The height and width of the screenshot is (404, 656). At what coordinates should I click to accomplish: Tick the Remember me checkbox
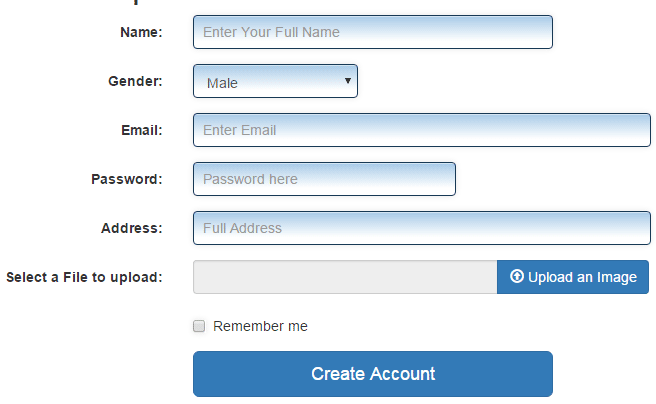click(199, 326)
